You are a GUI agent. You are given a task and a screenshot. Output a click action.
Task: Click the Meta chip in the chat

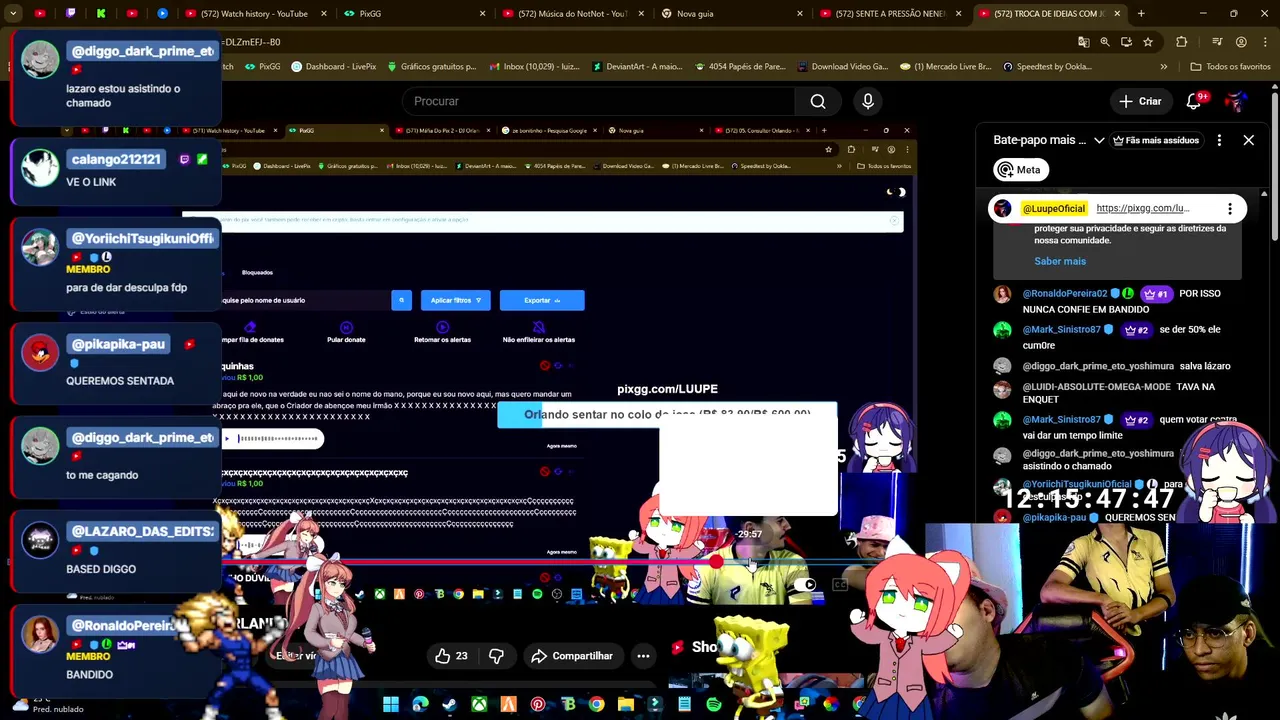click(x=1020, y=170)
